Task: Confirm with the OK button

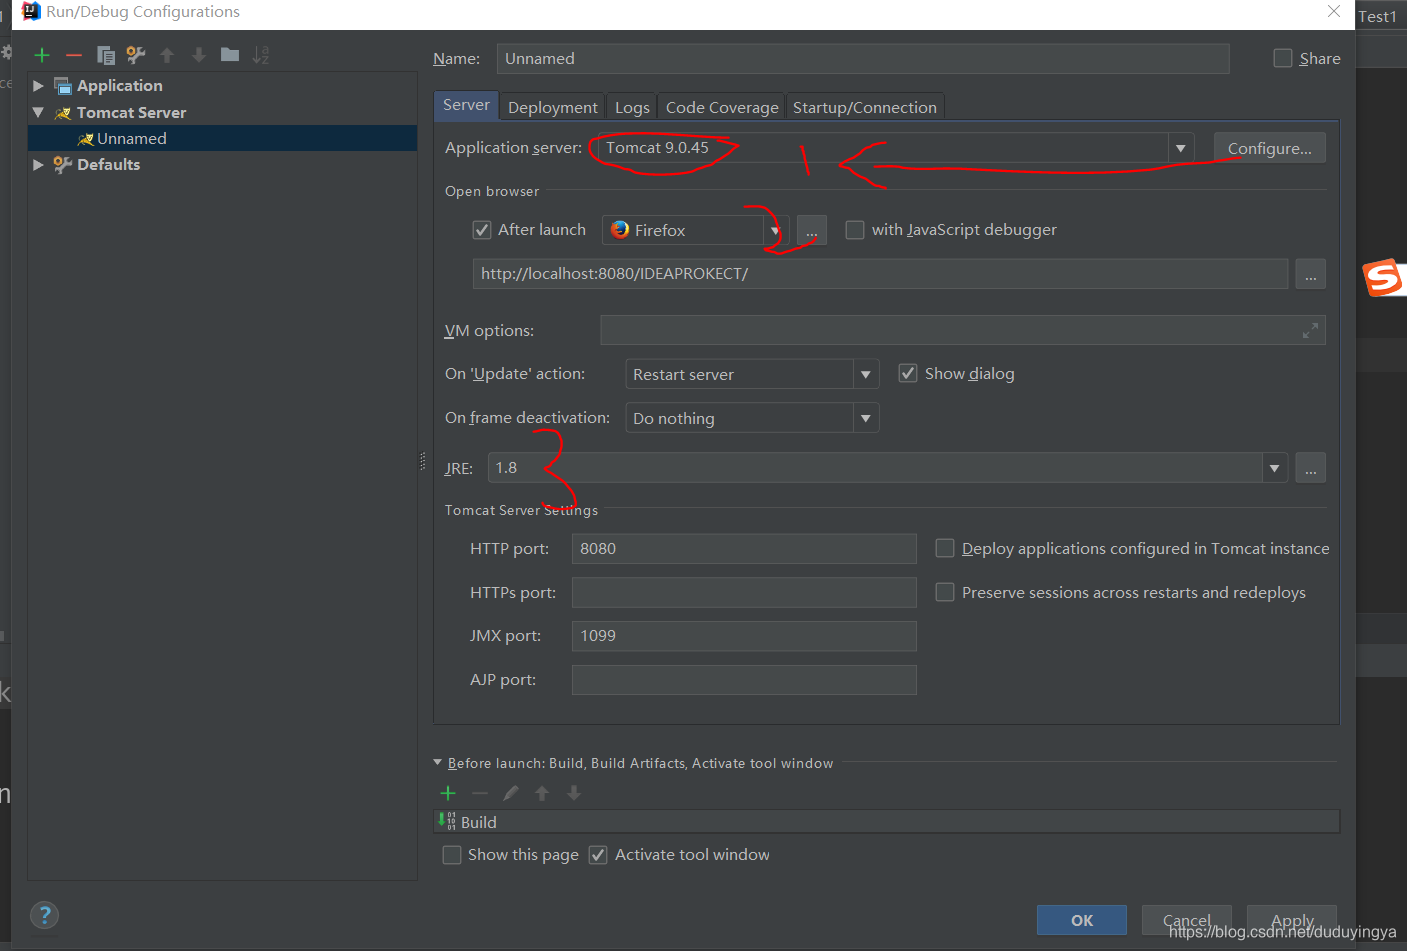Action: click(x=1082, y=920)
